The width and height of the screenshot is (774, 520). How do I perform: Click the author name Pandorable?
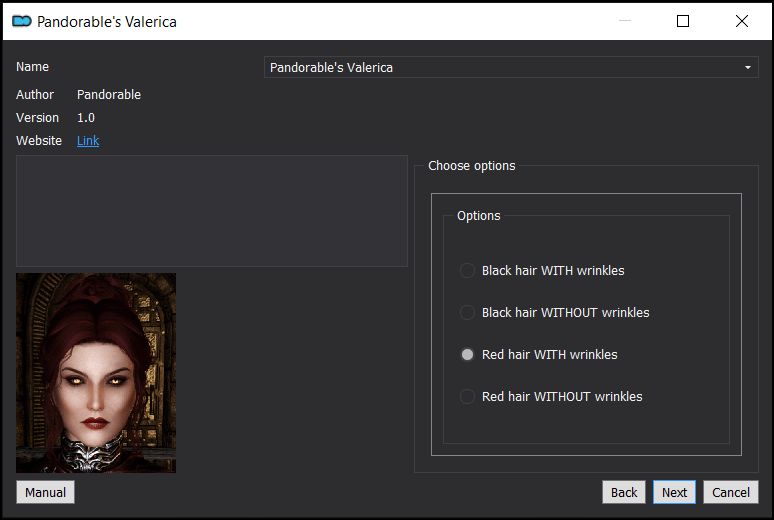tap(109, 95)
